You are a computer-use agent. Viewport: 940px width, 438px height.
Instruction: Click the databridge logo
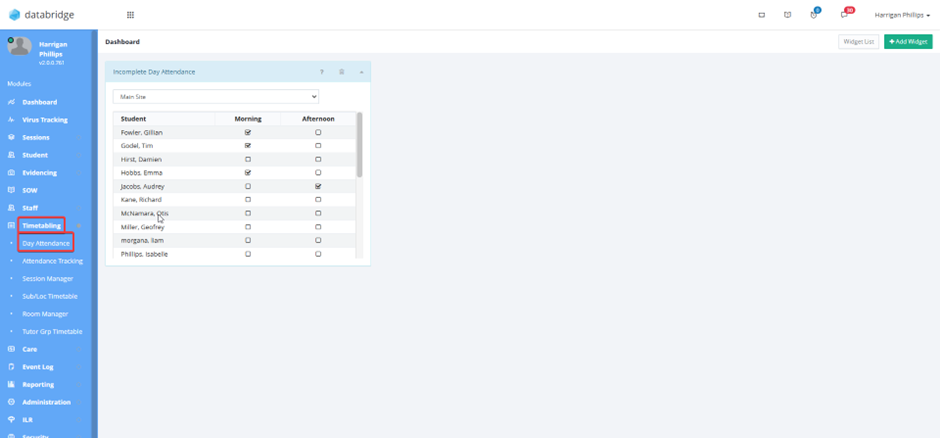(x=41, y=15)
